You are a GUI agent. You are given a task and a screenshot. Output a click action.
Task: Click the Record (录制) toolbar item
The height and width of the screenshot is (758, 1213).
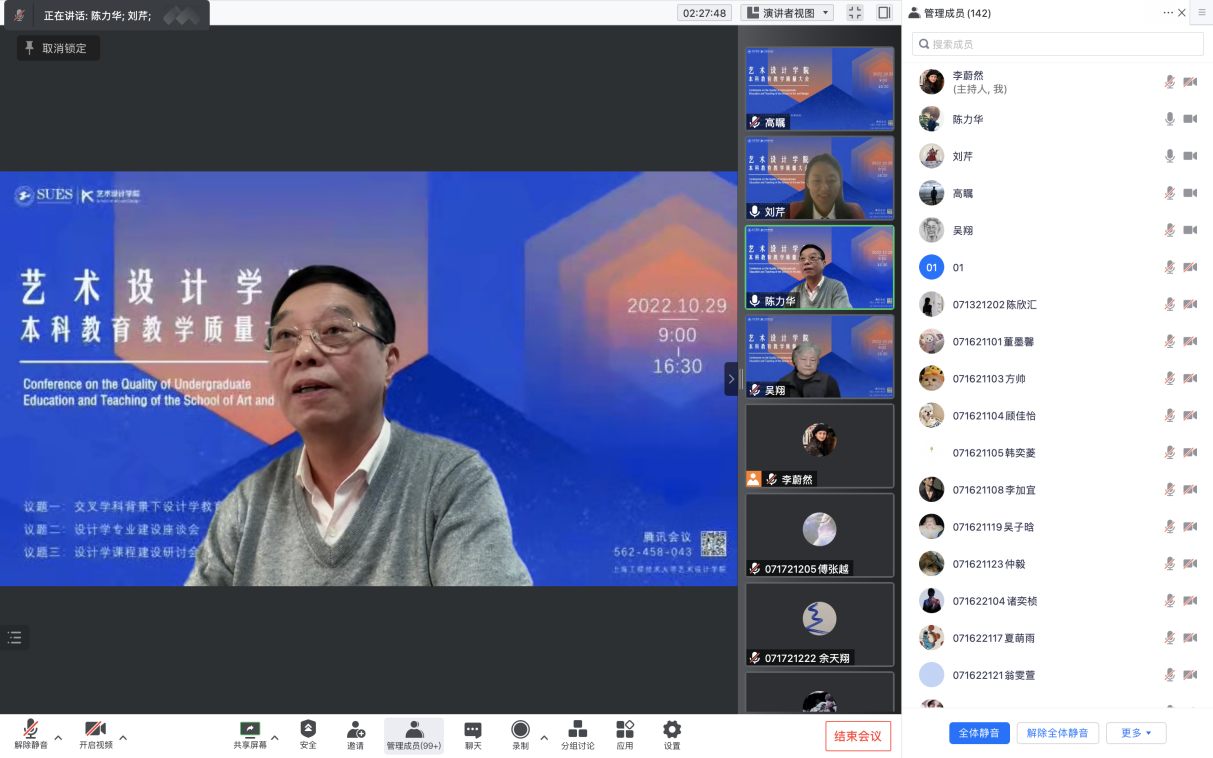tap(520, 733)
